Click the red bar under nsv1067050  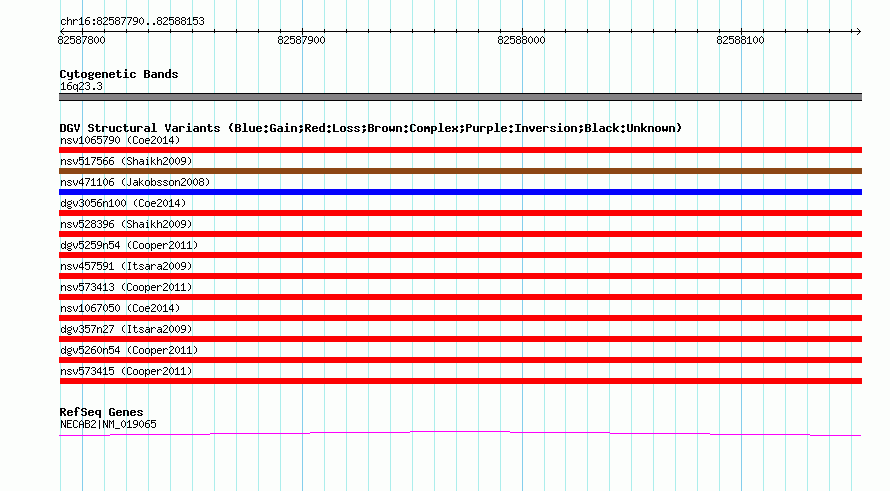(x=460, y=318)
